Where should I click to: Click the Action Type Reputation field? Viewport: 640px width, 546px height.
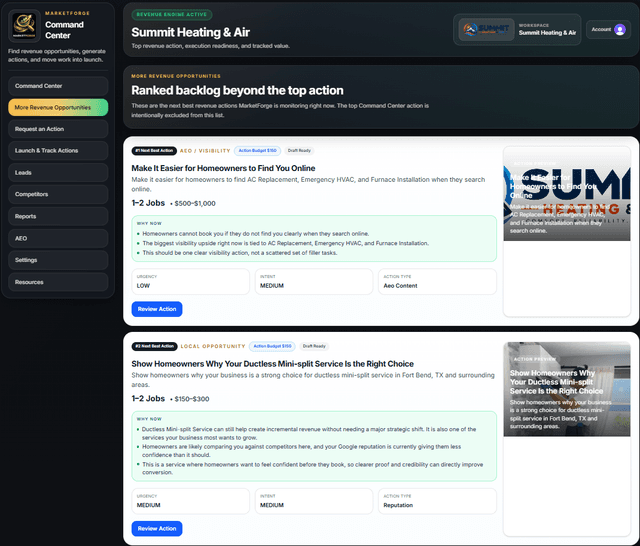click(x=437, y=501)
